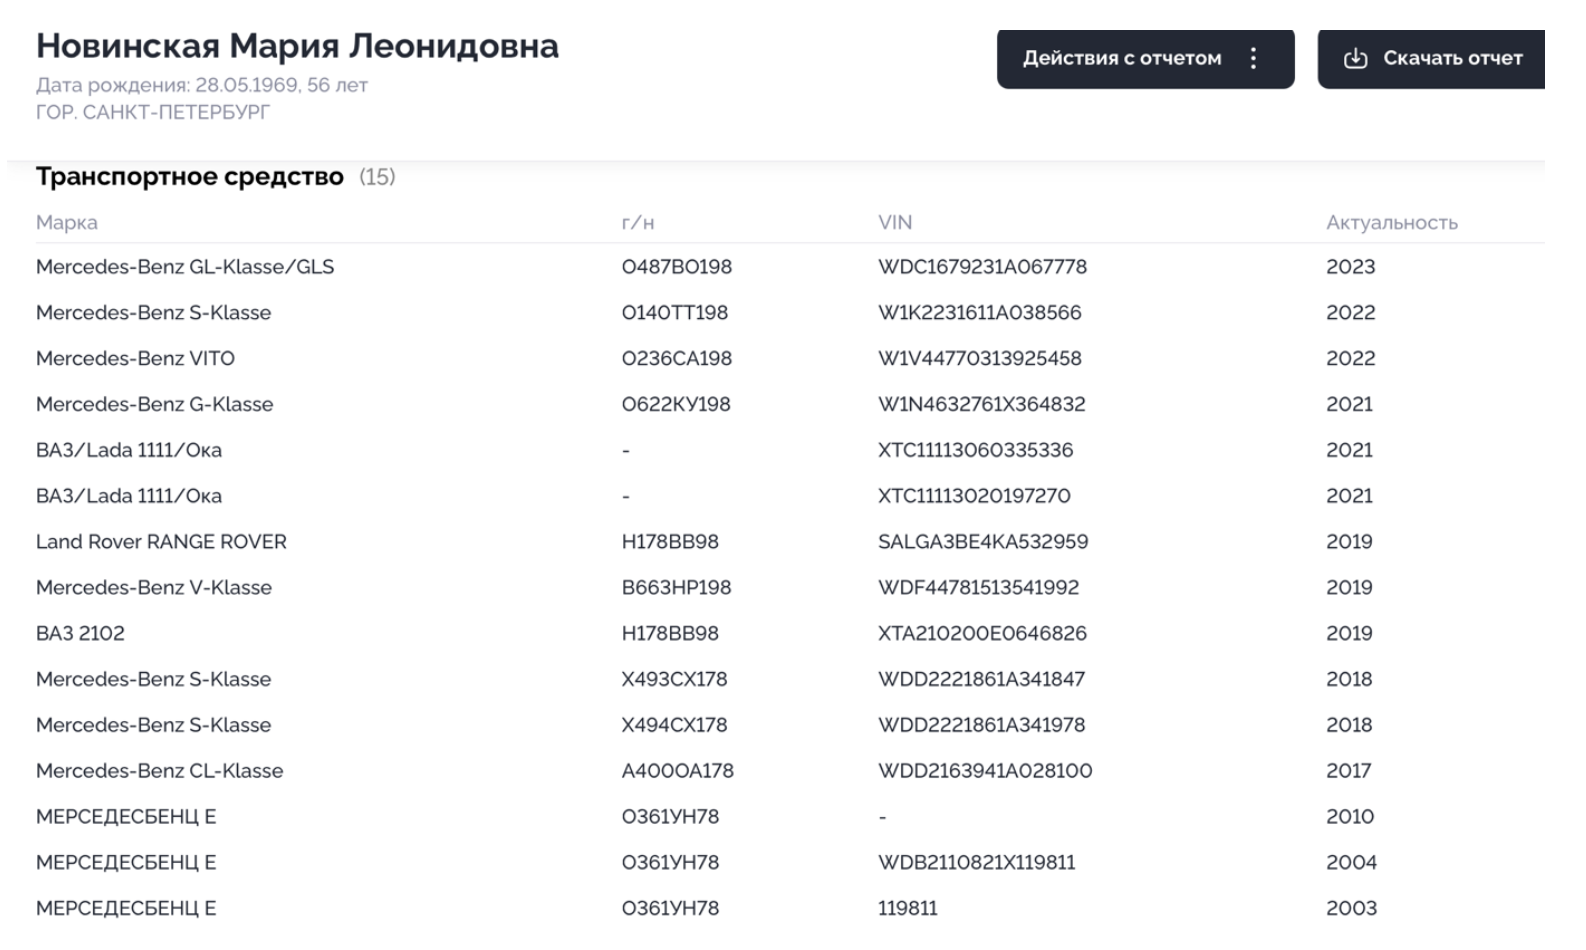Click the download icon beside 'Скачать отчет'
The height and width of the screenshot is (950, 1586).
pos(1355,58)
